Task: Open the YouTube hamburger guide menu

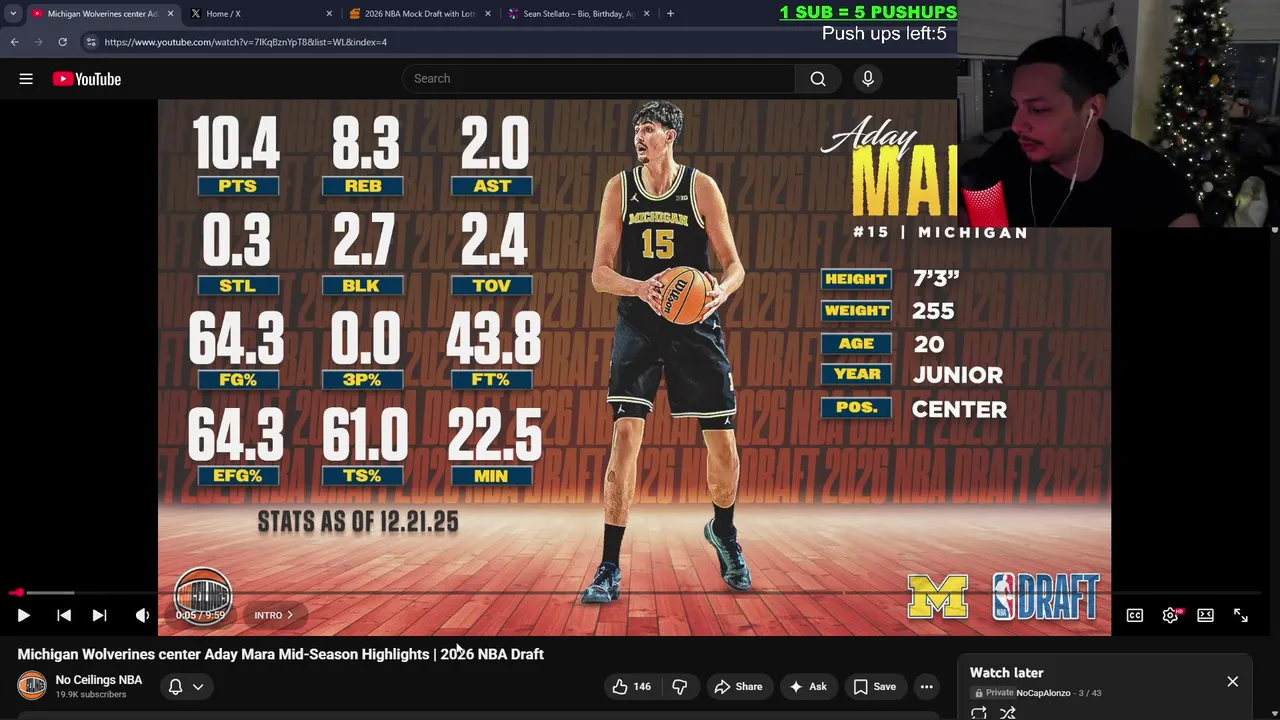Action: tap(26, 79)
